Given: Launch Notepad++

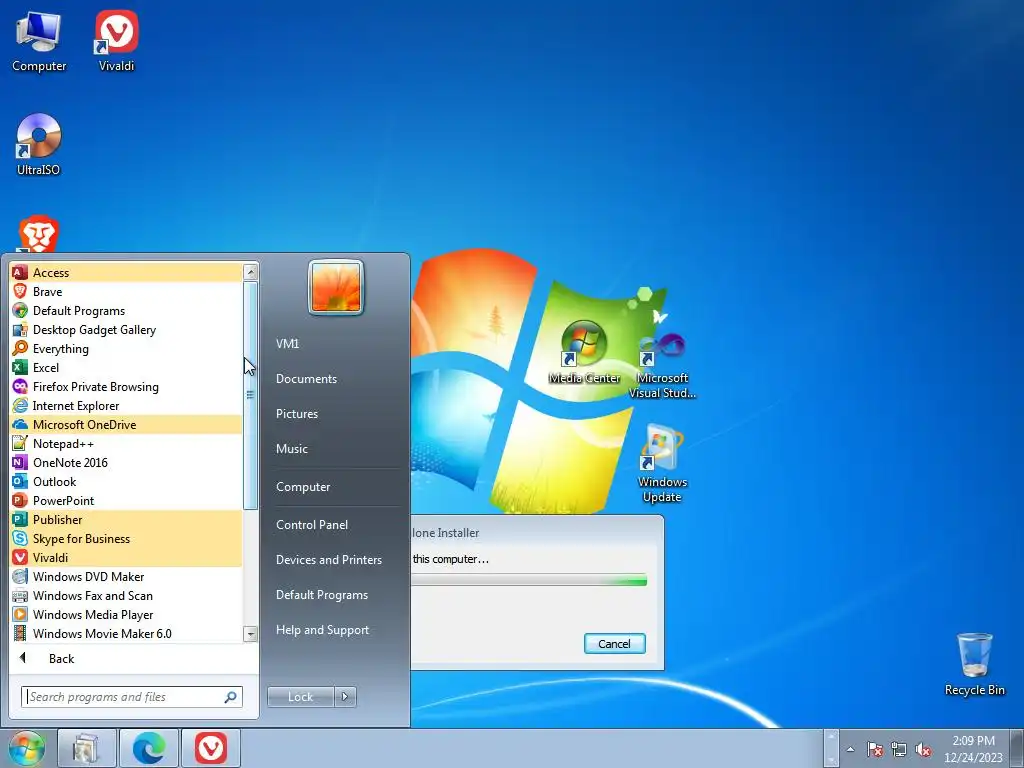Looking at the screenshot, I should pyautogui.click(x=125, y=443).
